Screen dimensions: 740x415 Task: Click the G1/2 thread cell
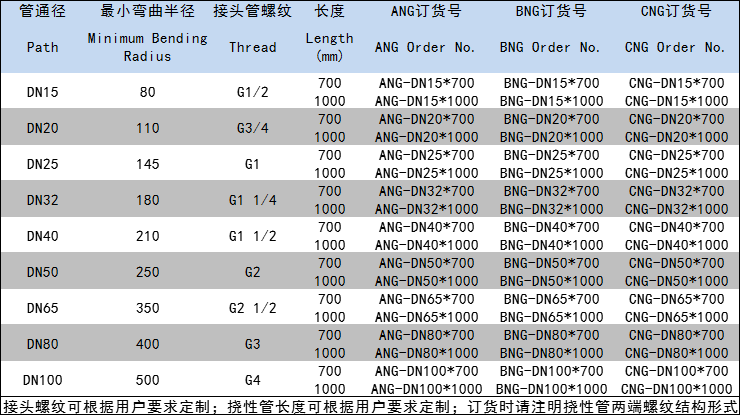click(x=252, y=92)
